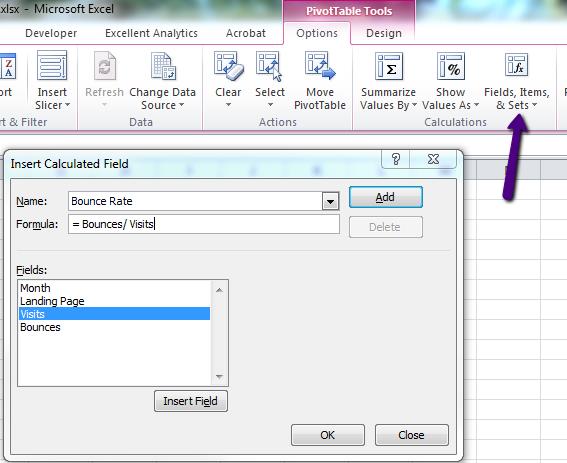Expand the Insert Slicer dropdown arrow
This screenshot has height=463, width=567.
67,105
